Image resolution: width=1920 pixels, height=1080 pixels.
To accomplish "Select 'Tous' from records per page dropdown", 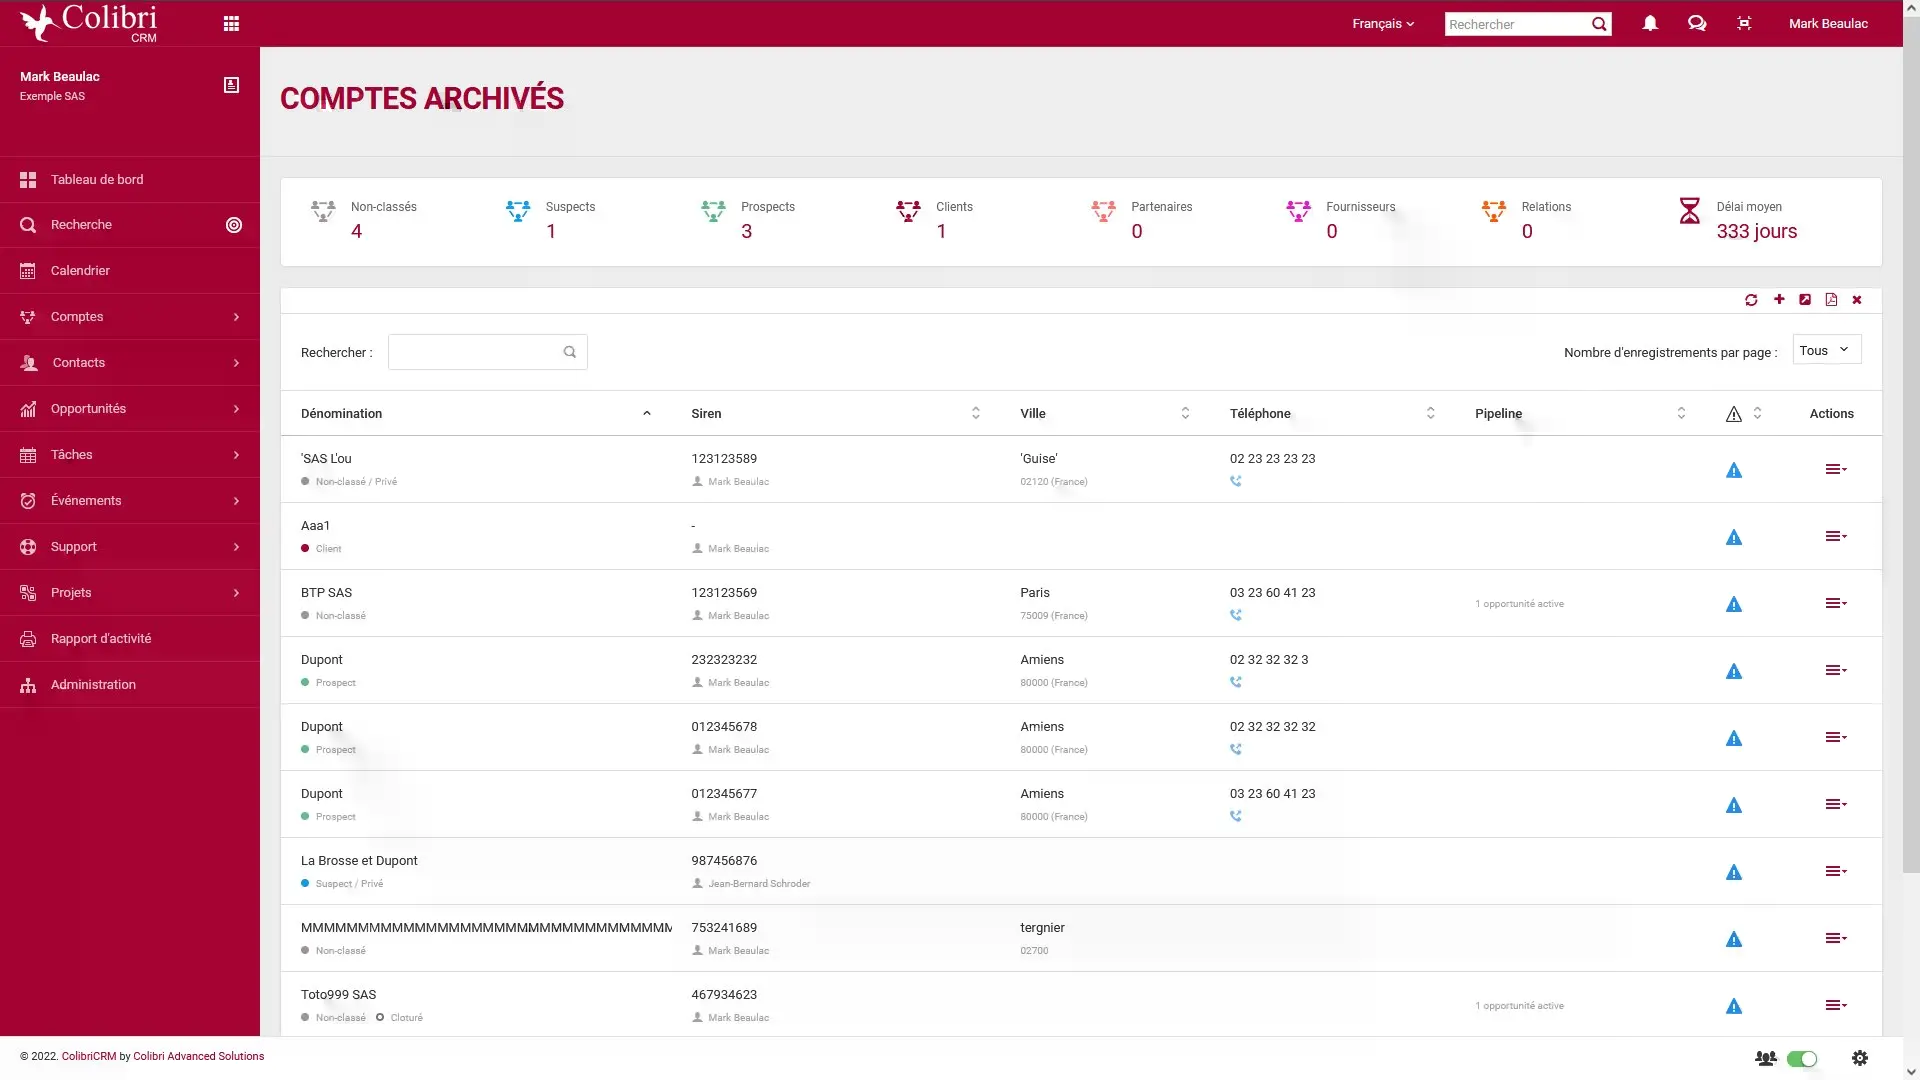I will point(1824,349).
